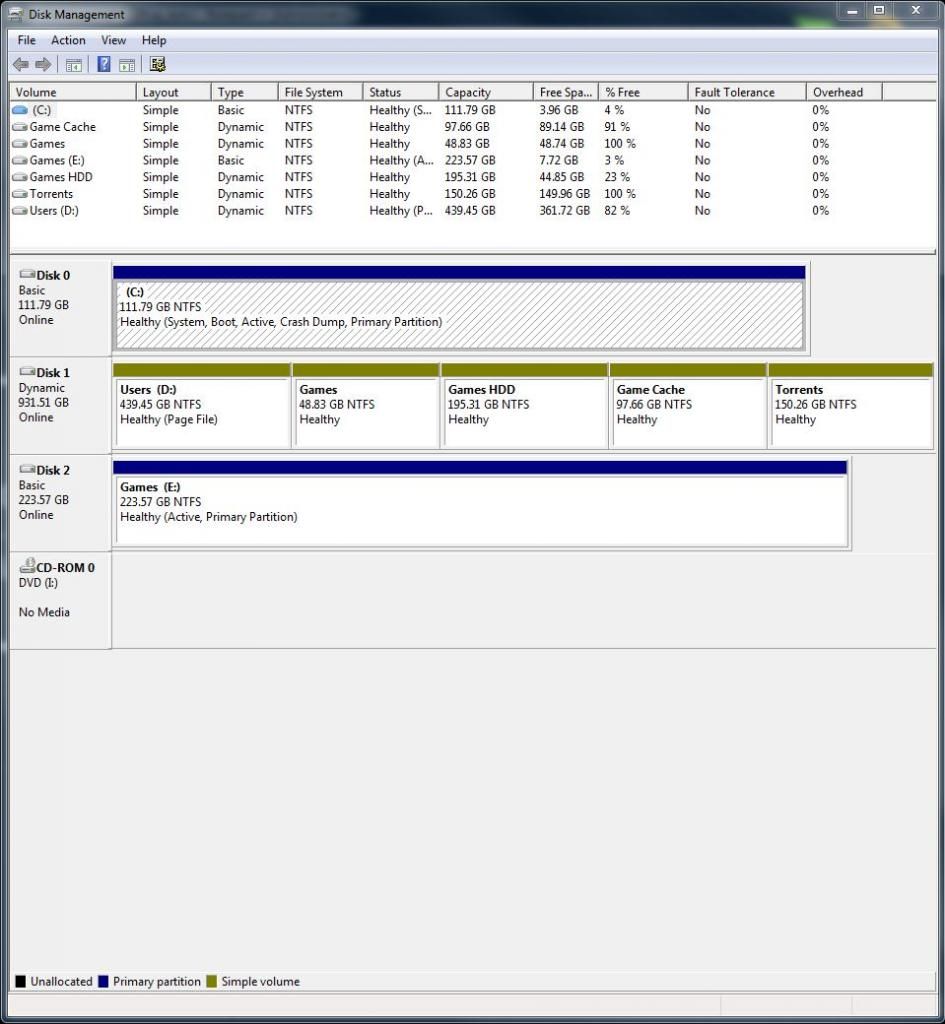Viewport: 945px width, 1024px height.
Task: Select the Users (D:) volume block on Disk 1
Action: 202,406
